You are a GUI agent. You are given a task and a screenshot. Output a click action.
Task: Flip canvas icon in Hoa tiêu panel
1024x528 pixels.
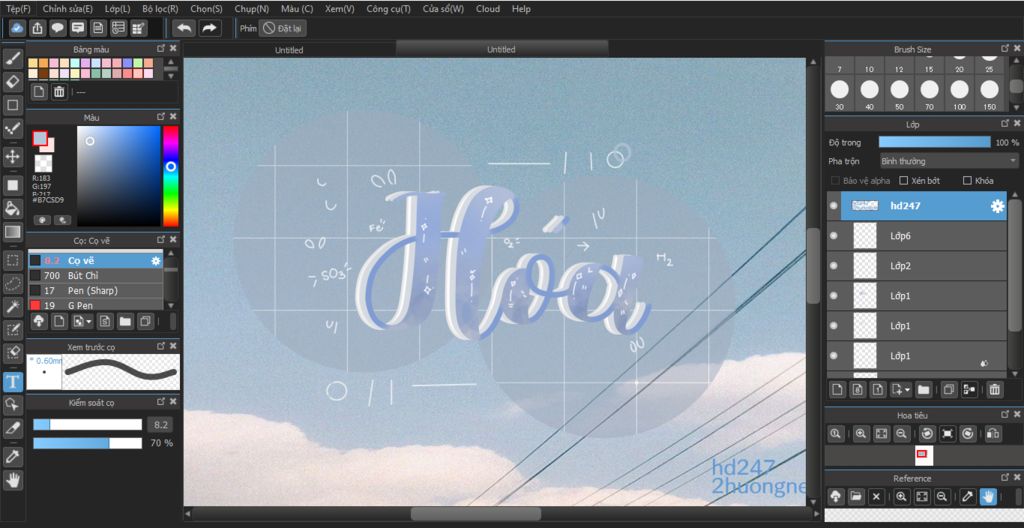993,433
